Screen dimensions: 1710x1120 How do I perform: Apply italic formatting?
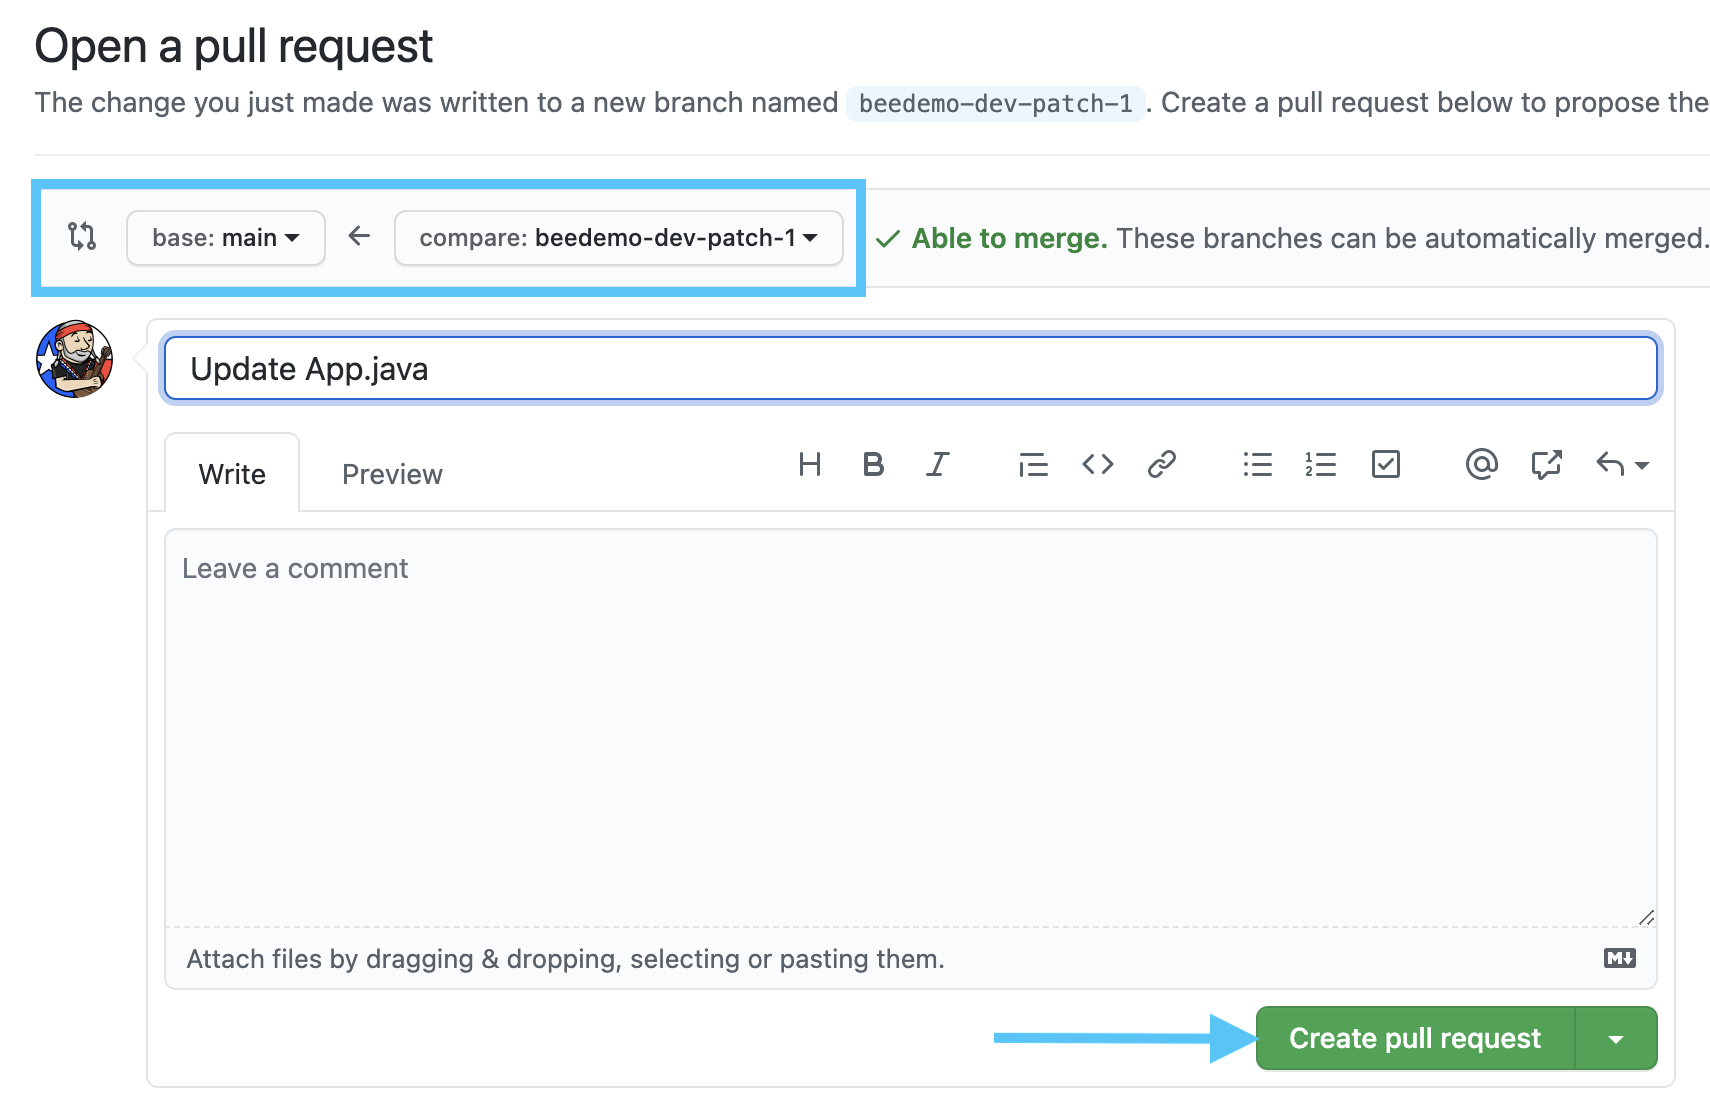click(937, 464)
